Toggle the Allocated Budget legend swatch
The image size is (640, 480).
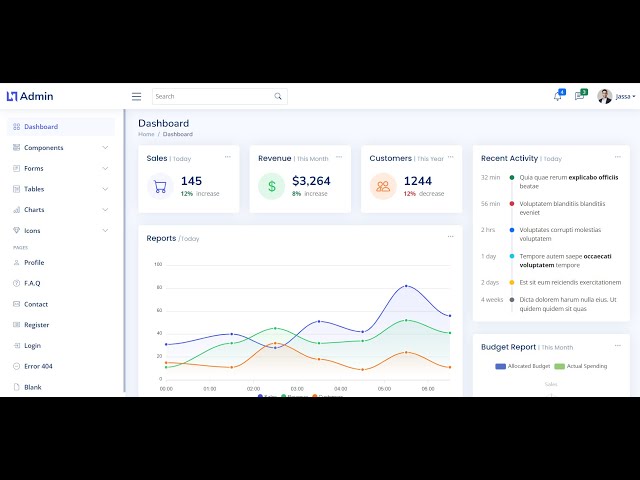(x=500, y=367)
